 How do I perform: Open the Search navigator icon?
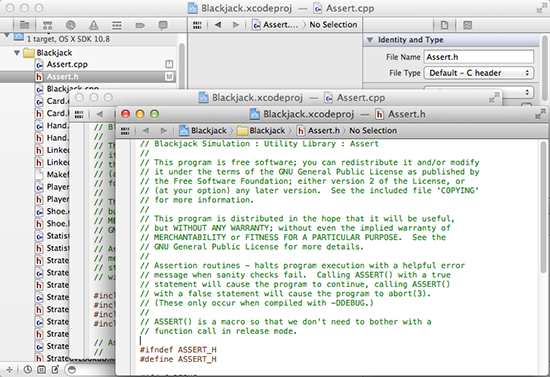click(71, 25)
